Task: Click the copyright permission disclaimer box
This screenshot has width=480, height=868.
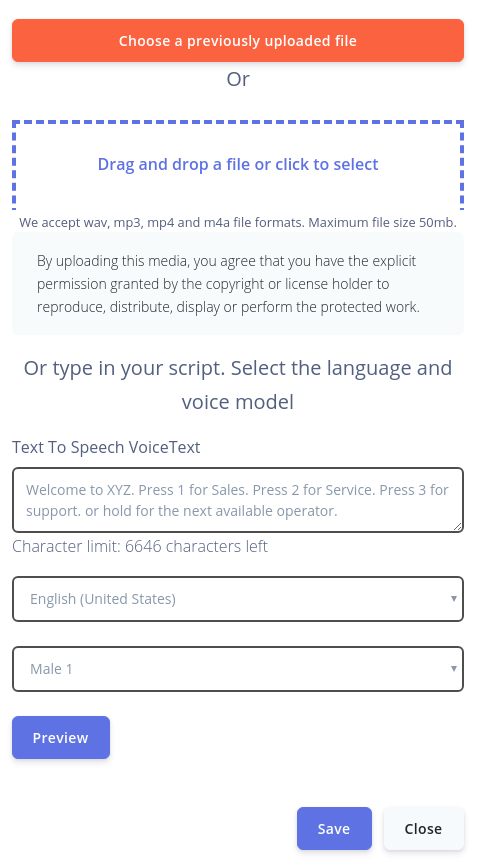Action: 238,283
